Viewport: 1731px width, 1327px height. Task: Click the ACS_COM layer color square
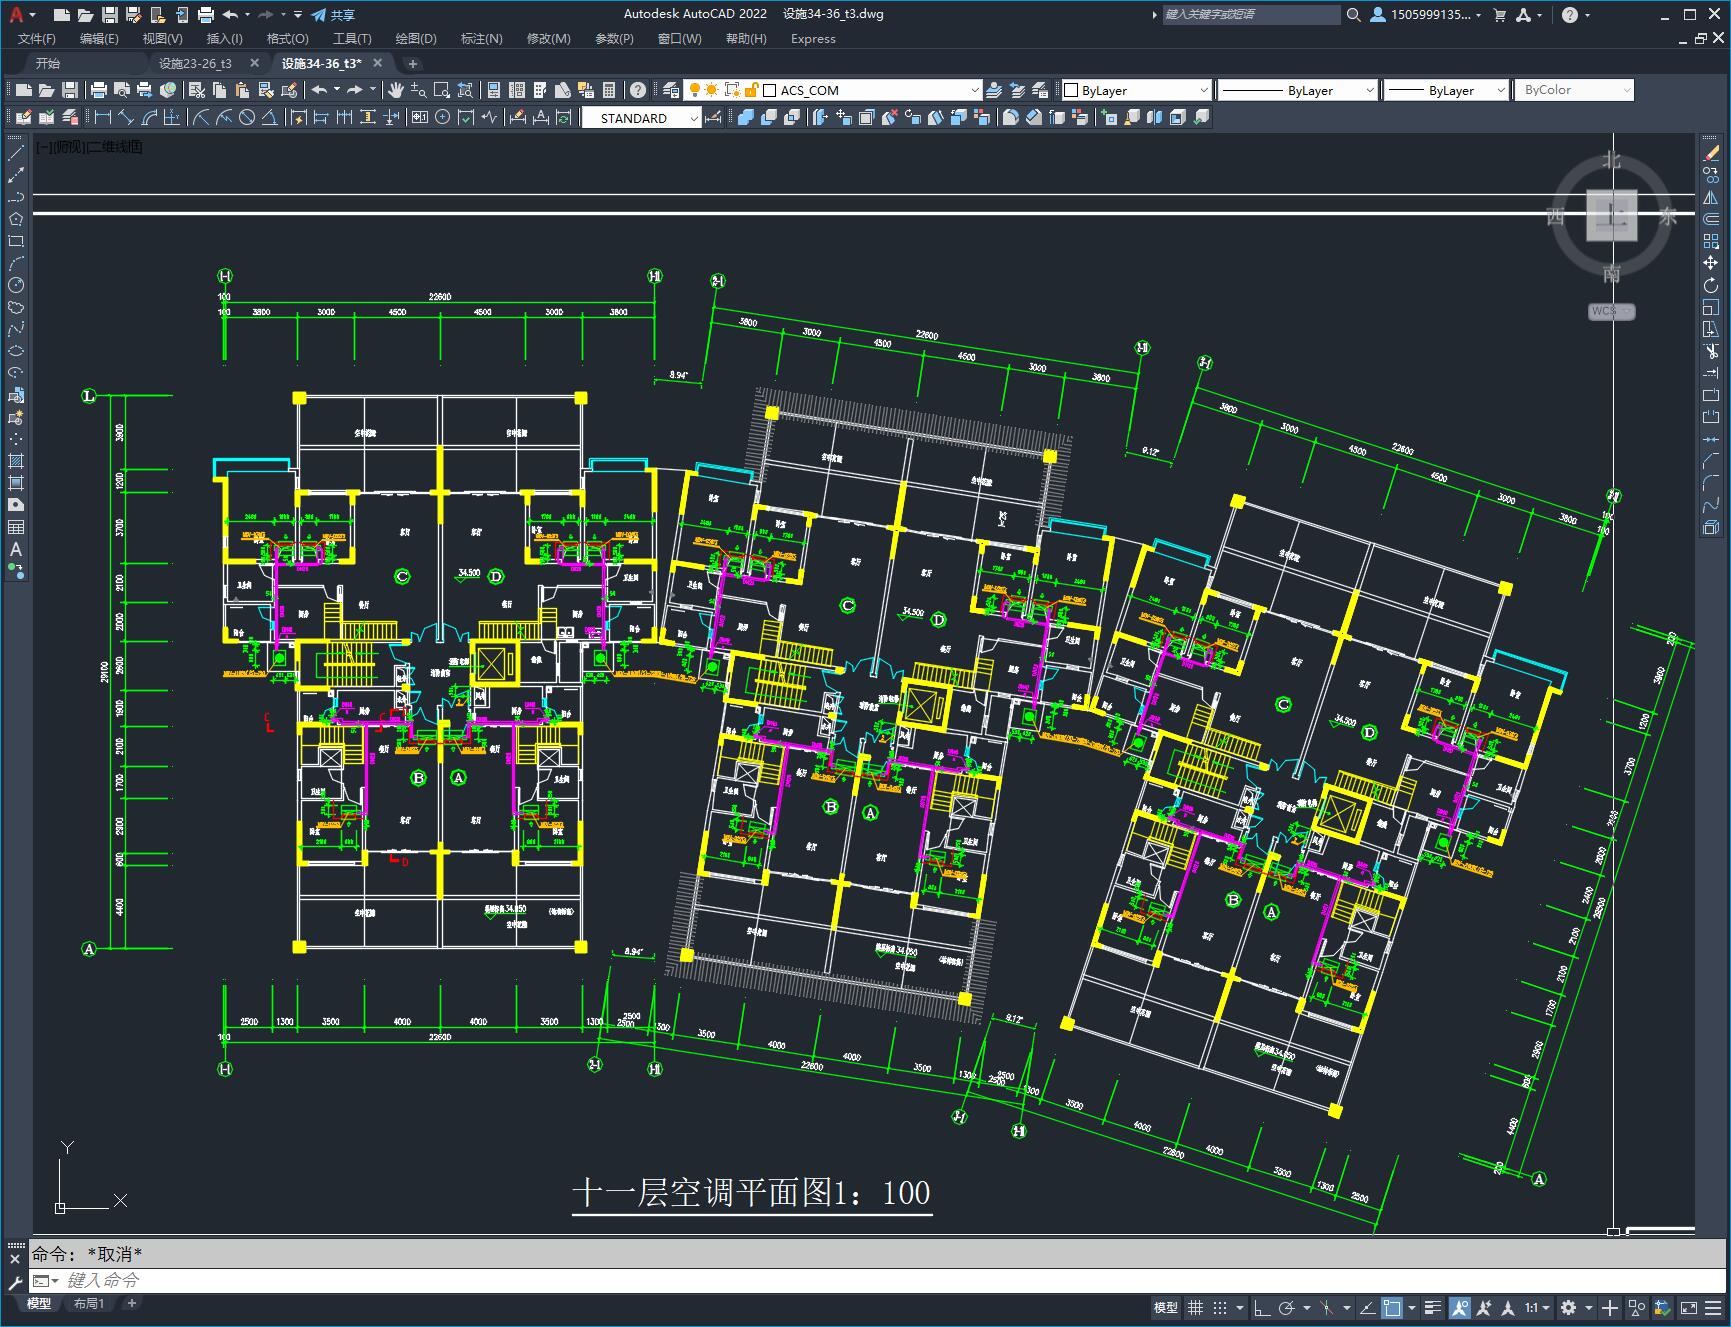(769, 90)
